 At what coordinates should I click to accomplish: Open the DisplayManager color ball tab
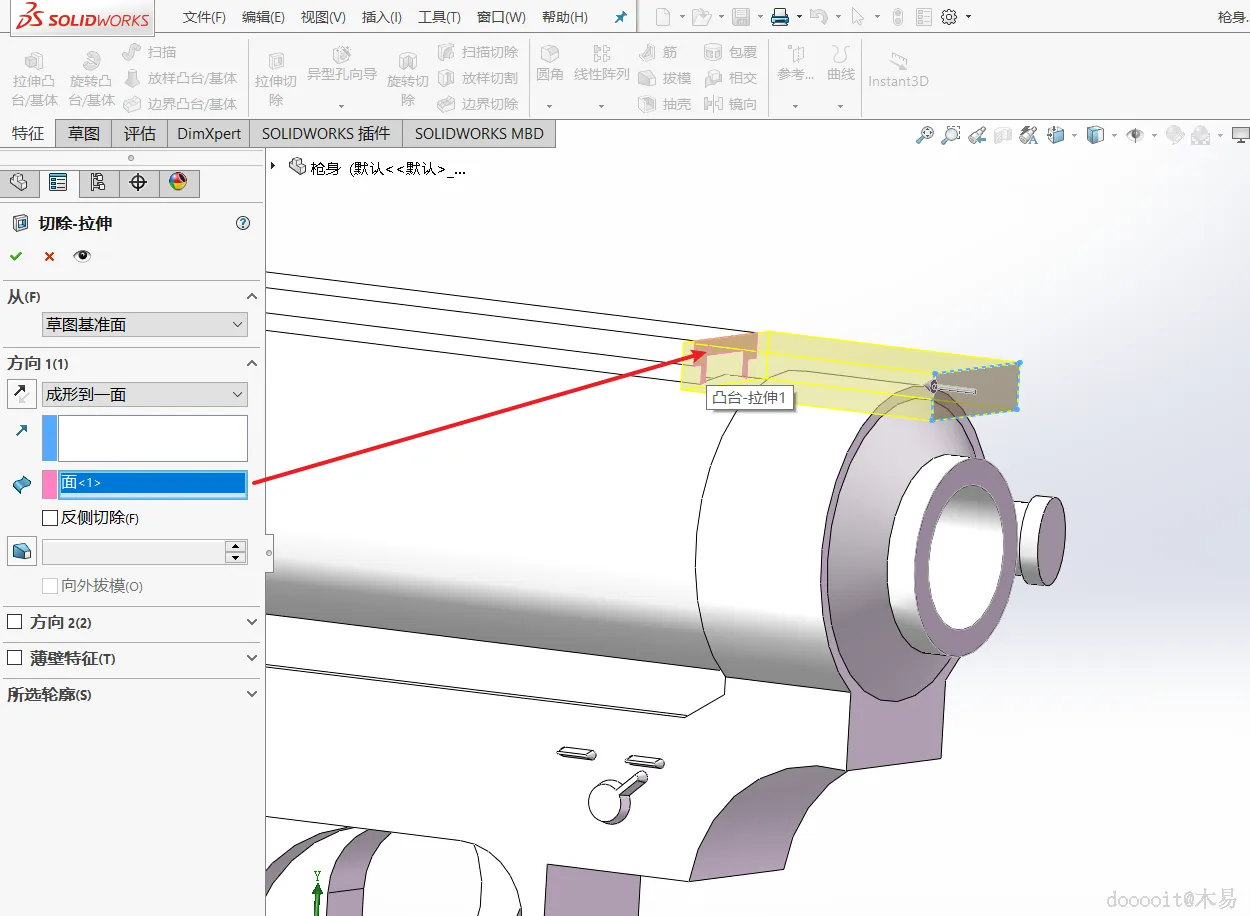pos(178,182)
